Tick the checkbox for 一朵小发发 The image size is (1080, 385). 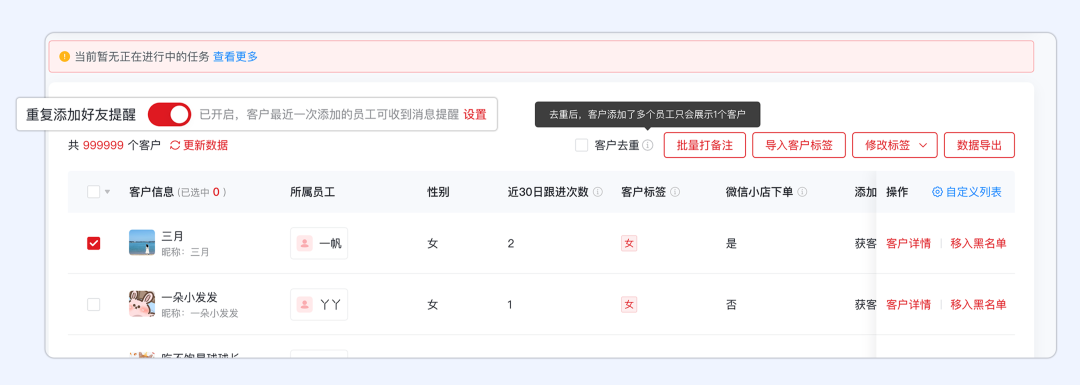(94, 304)
